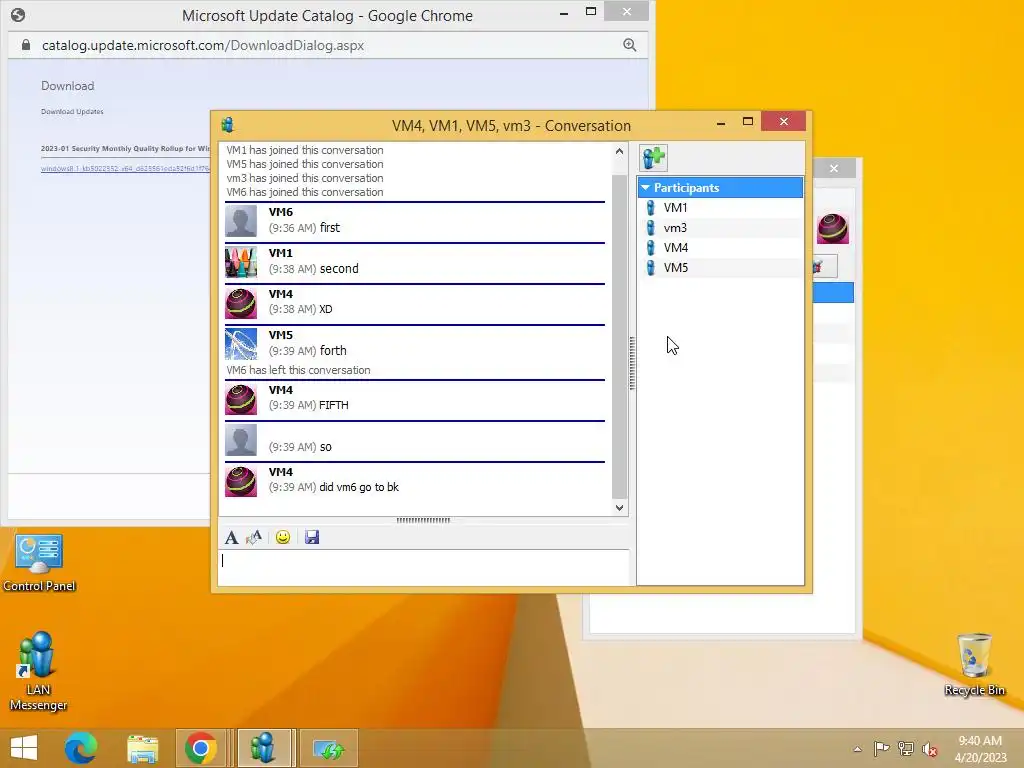Viewport: 1024px width, 768px height.
Task: Open File Explorer from the taskbar
Action: [142, 748]
